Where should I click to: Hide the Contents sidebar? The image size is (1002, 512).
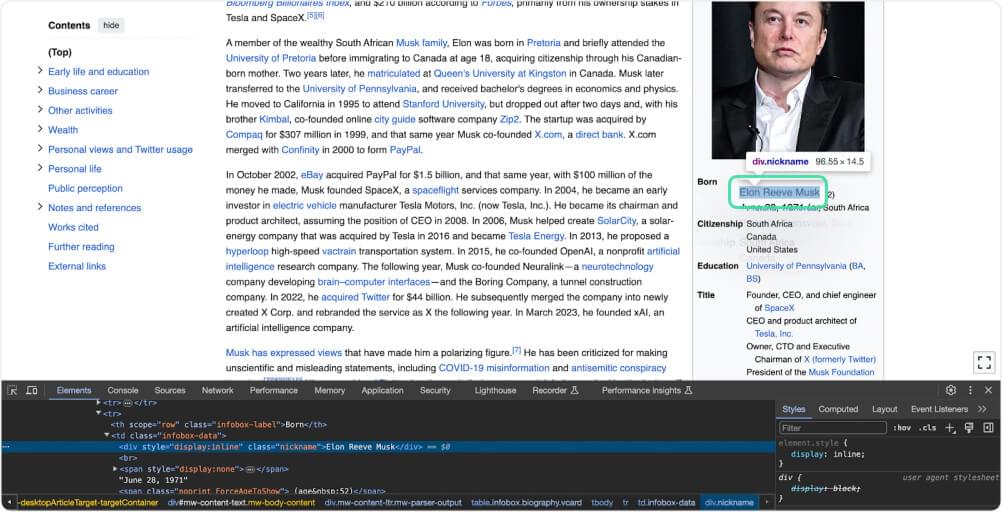[111, 25]
